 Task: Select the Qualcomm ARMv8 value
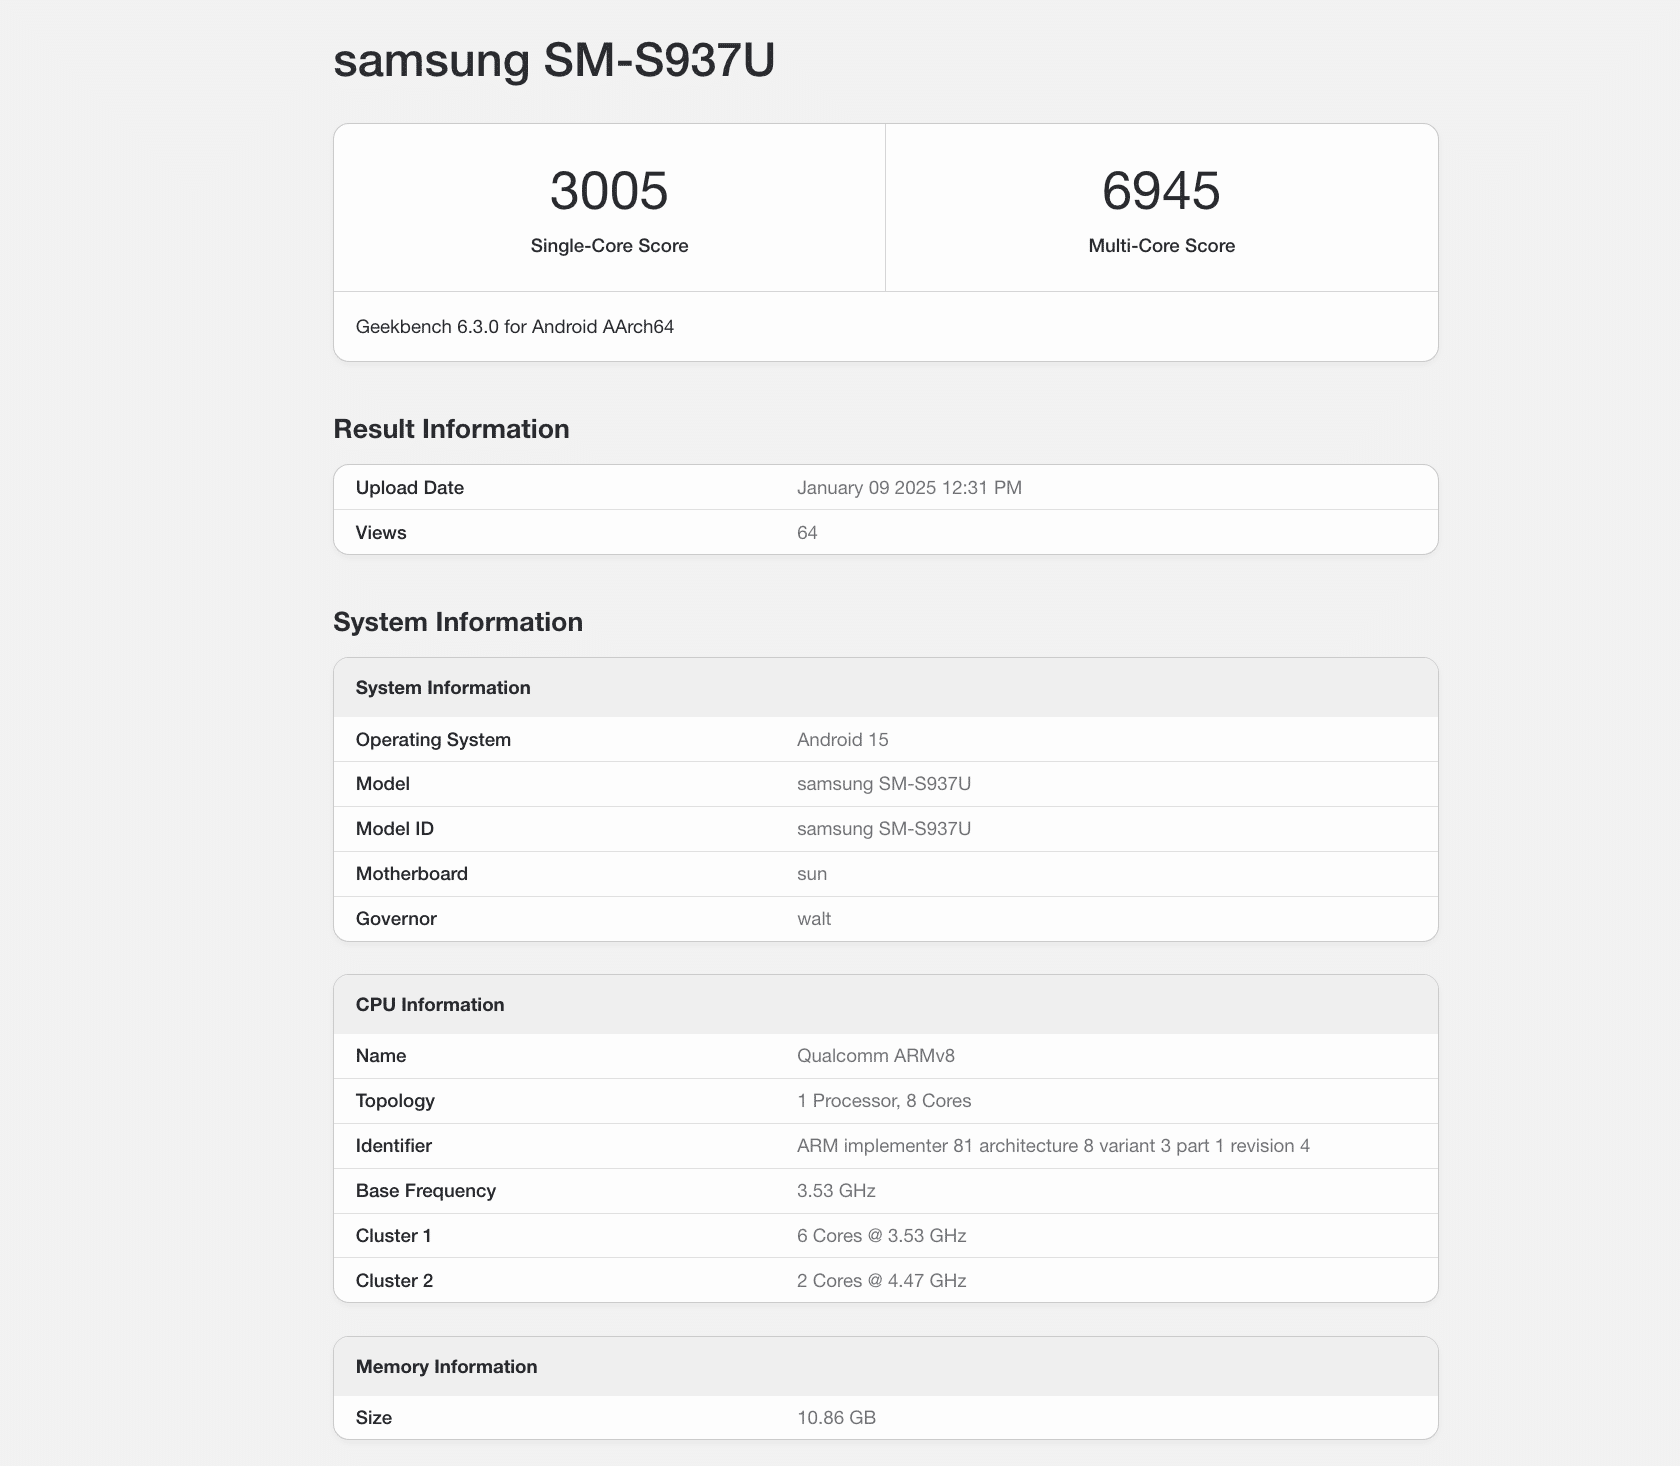pyautogui.click(x=876, y=1056)
